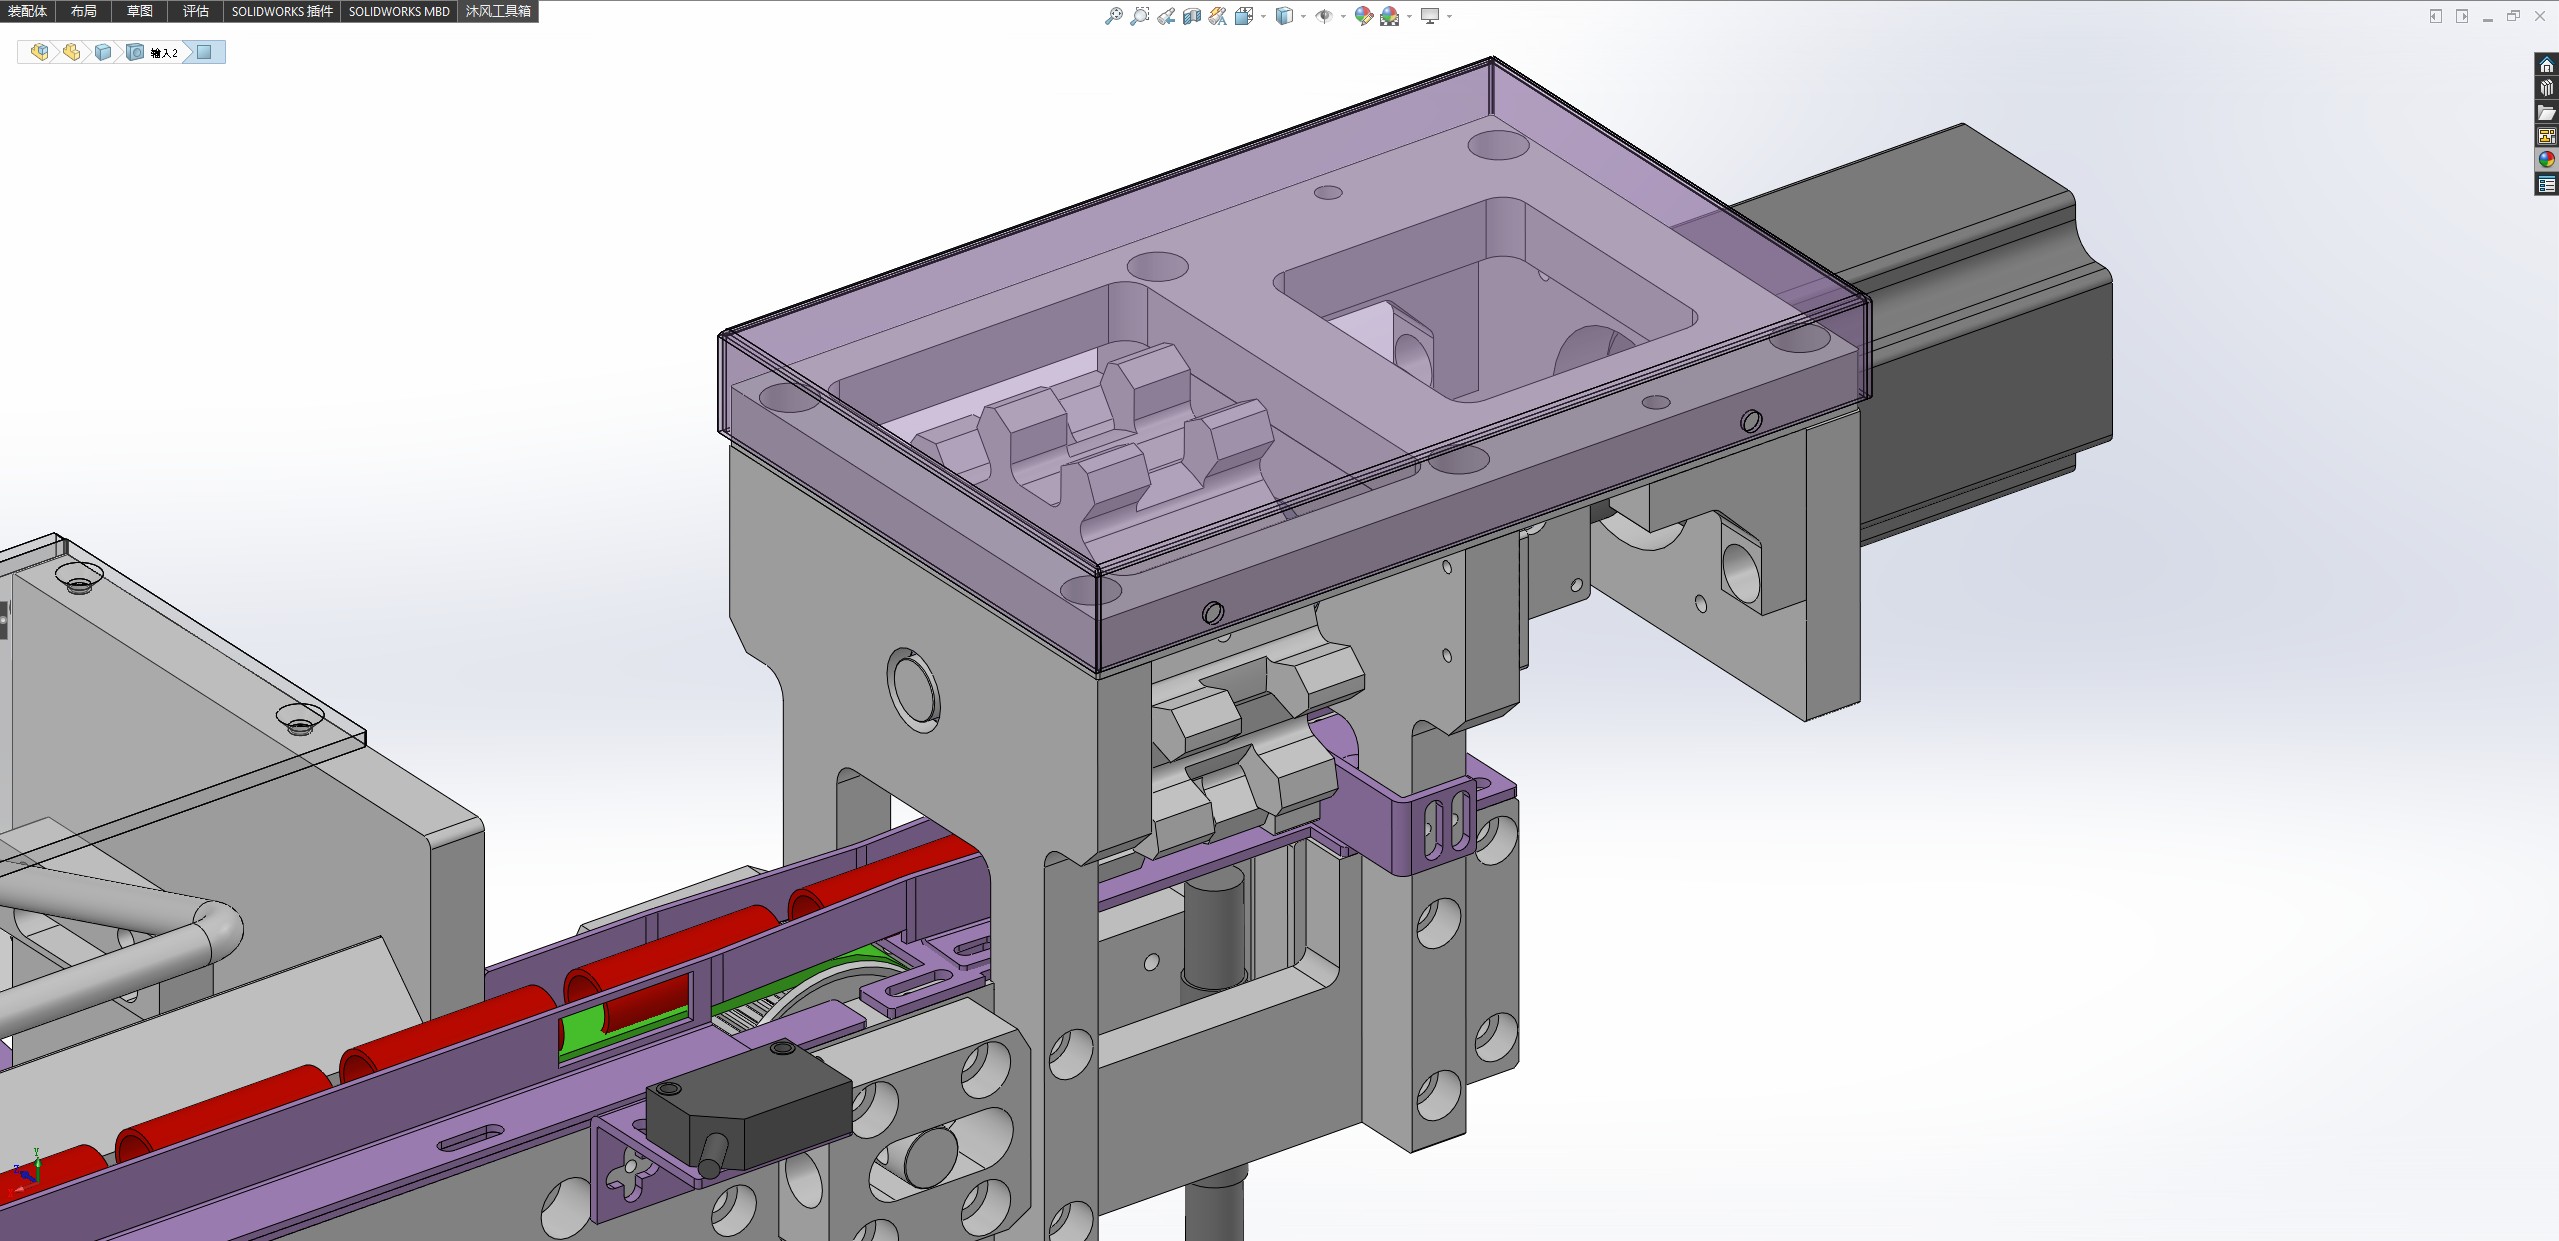This screenshot has height=1241, width=2559.
Task: Switch to the 装配体 tab
Action: click(27, 11)
